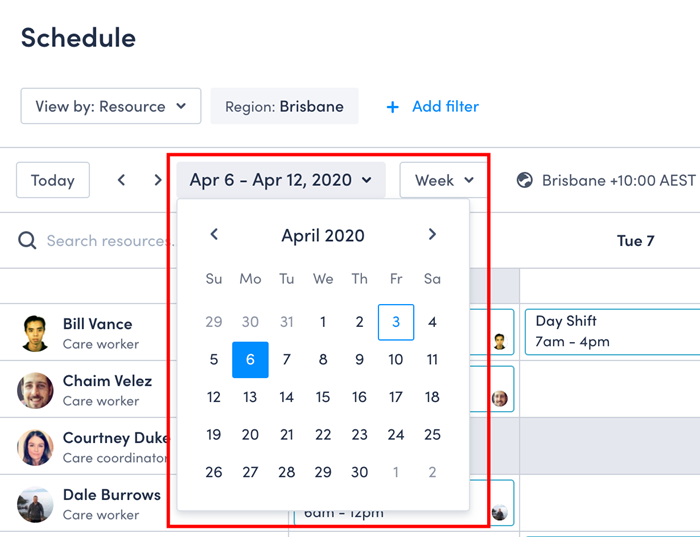Open the View by: Resource dropdown
This screenshot has height=537, width=700.
(x=111, y=106)
